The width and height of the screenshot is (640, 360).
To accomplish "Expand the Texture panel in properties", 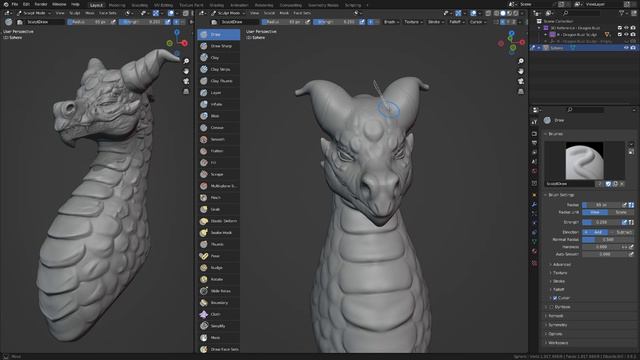I will [560, 273].
